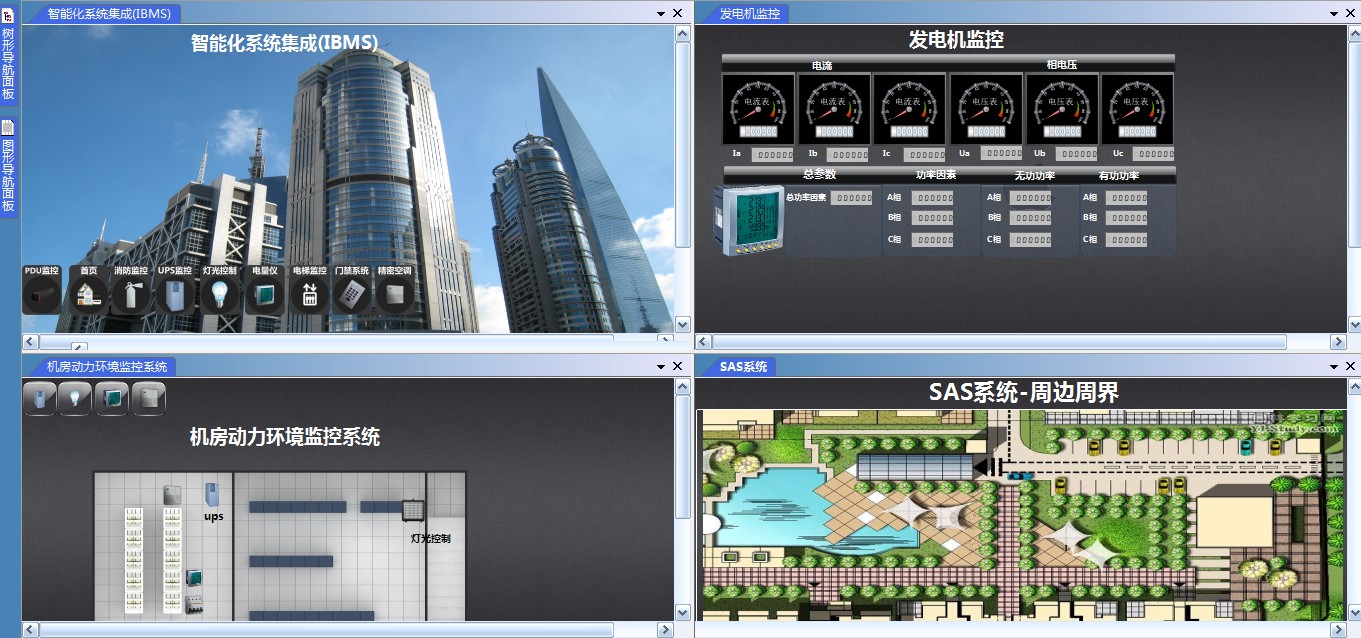This screenshot has width=1361, height=638.
Task: Click A相 value under 功率因素
Action: [x=932, y=198]
